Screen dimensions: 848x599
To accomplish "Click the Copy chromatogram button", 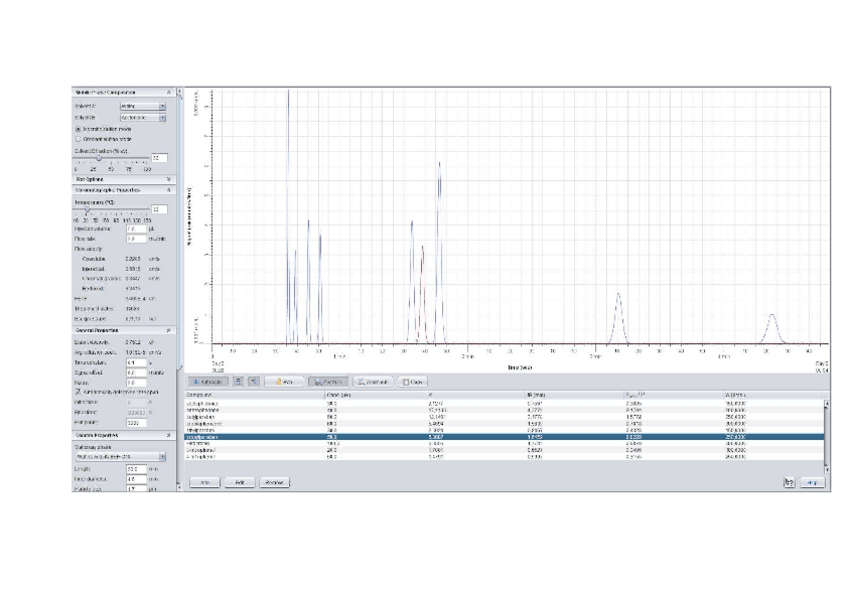I will pos(413,382).
